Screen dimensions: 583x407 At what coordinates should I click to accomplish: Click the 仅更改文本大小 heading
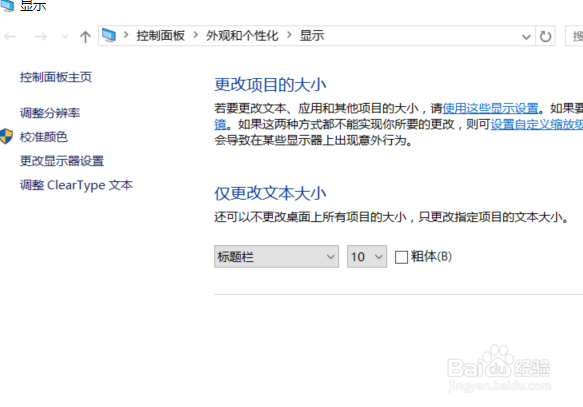(270, 193)
